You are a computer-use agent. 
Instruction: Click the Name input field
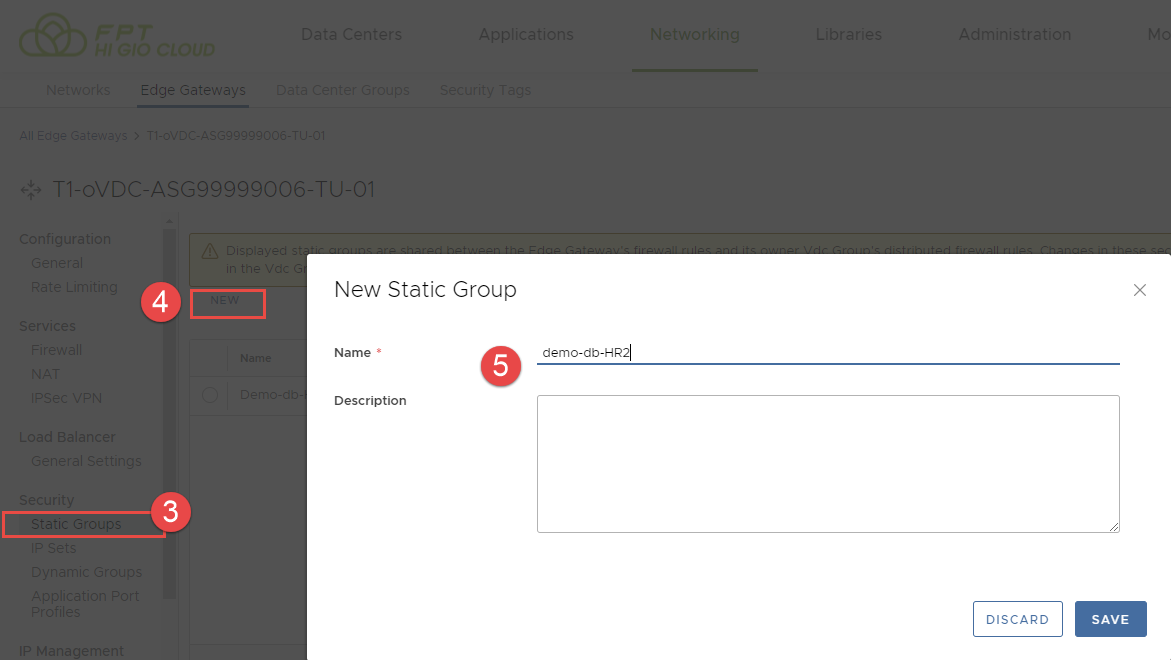click(827, 352)
